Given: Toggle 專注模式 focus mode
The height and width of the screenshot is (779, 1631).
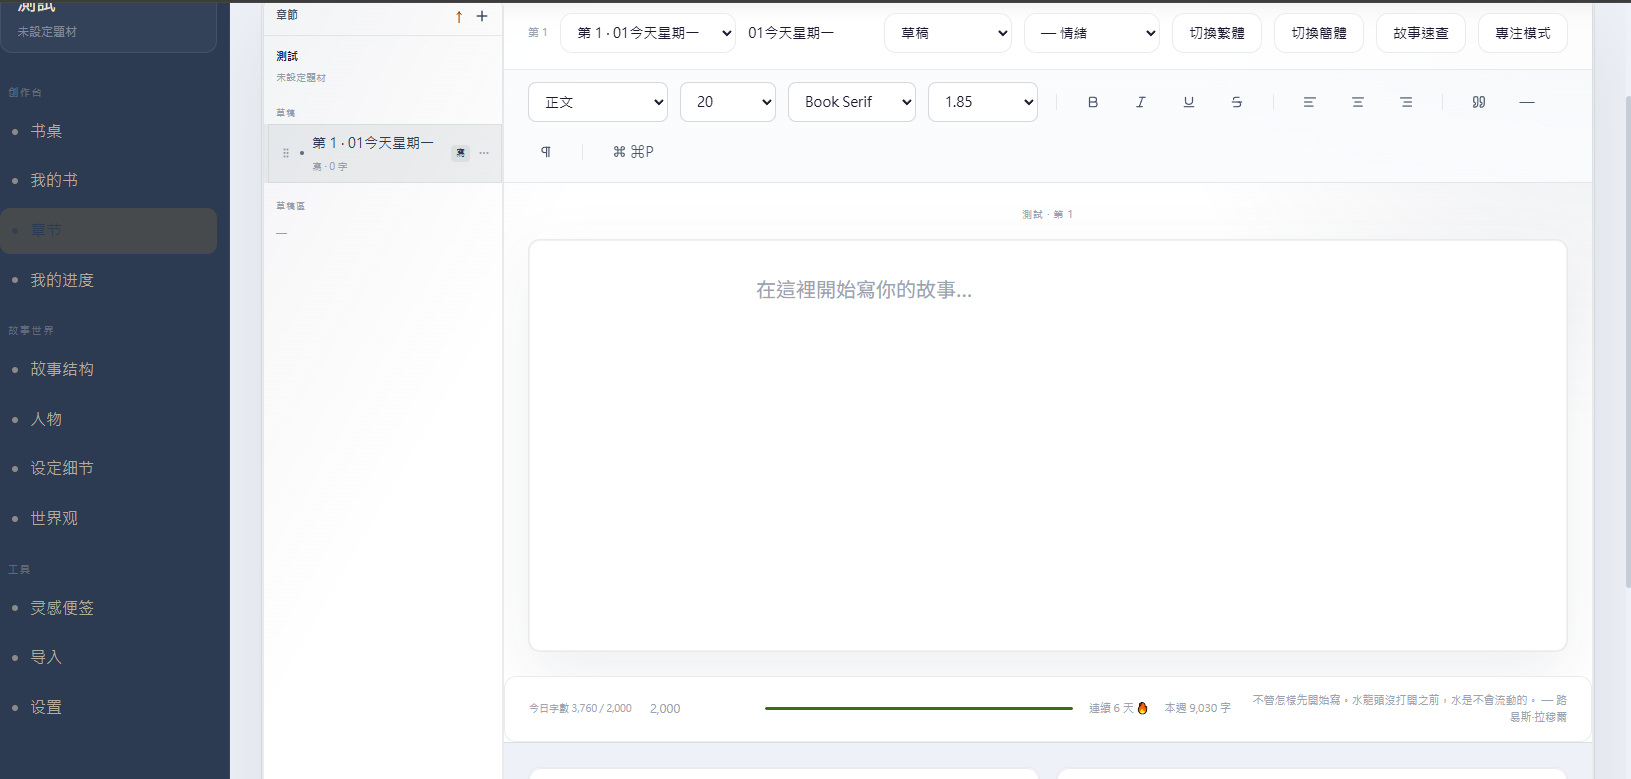Looking at the screenshot, I should (1523, 33).
